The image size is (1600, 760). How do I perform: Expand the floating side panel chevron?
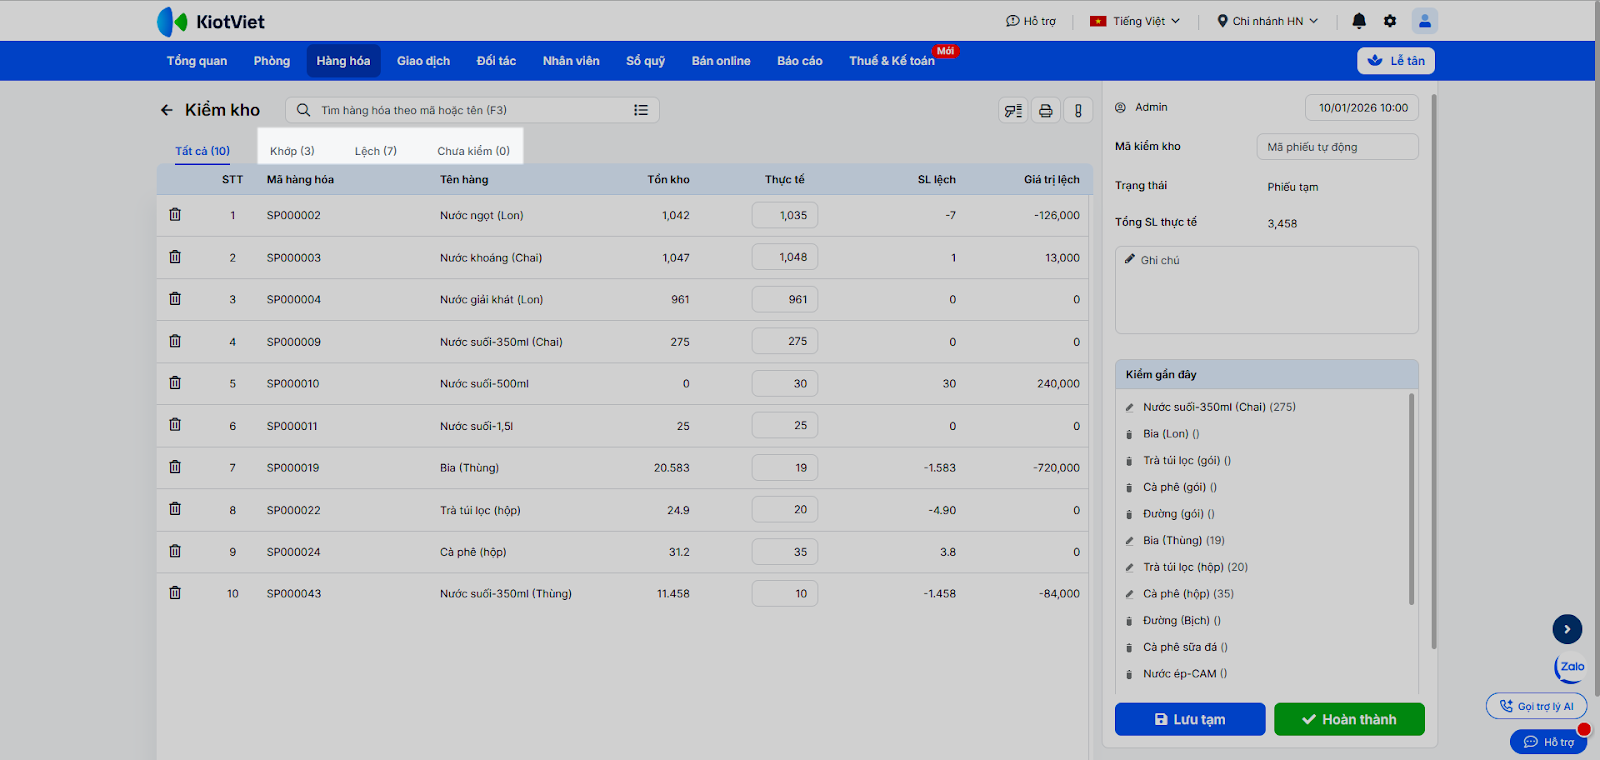pos(1567,629)
